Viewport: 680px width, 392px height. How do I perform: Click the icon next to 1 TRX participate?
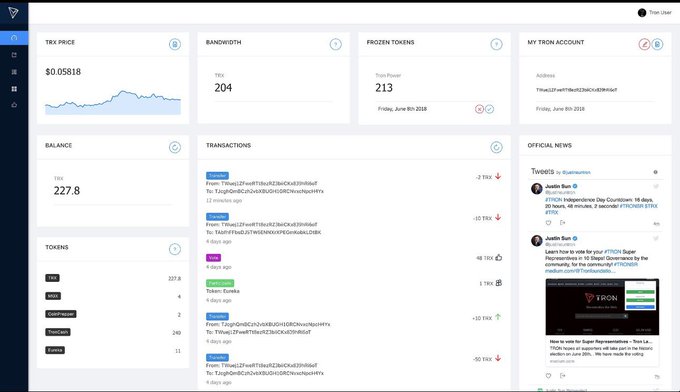(499, 283)
